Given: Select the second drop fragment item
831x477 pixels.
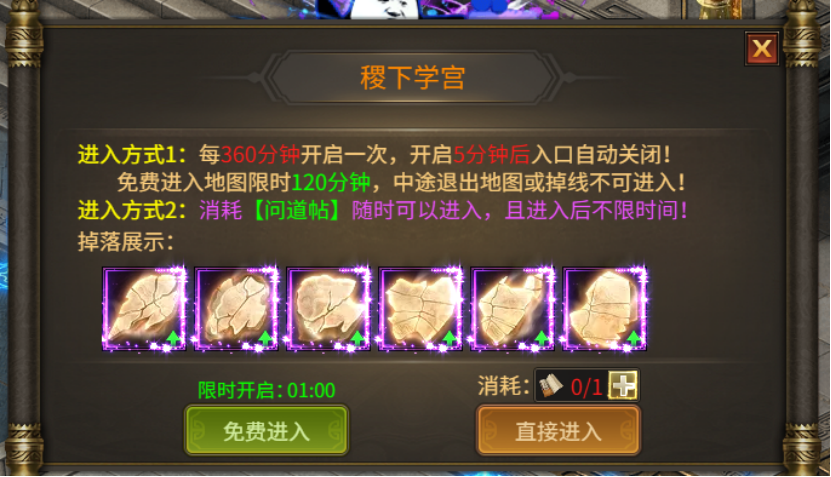Looking at the screenshot, I should pyautogui.click(x=236, y=309).
